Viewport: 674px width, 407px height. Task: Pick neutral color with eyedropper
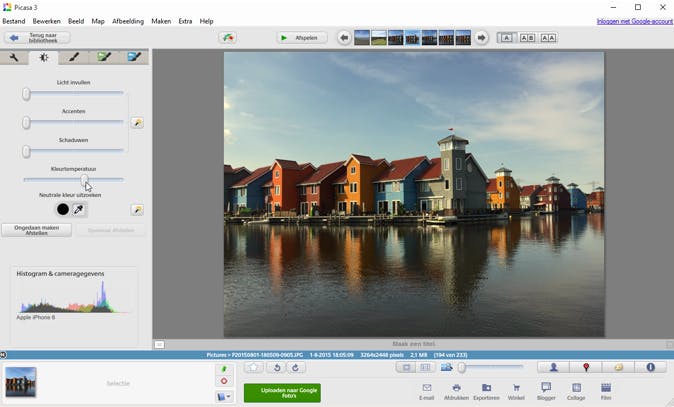(79, 210)
